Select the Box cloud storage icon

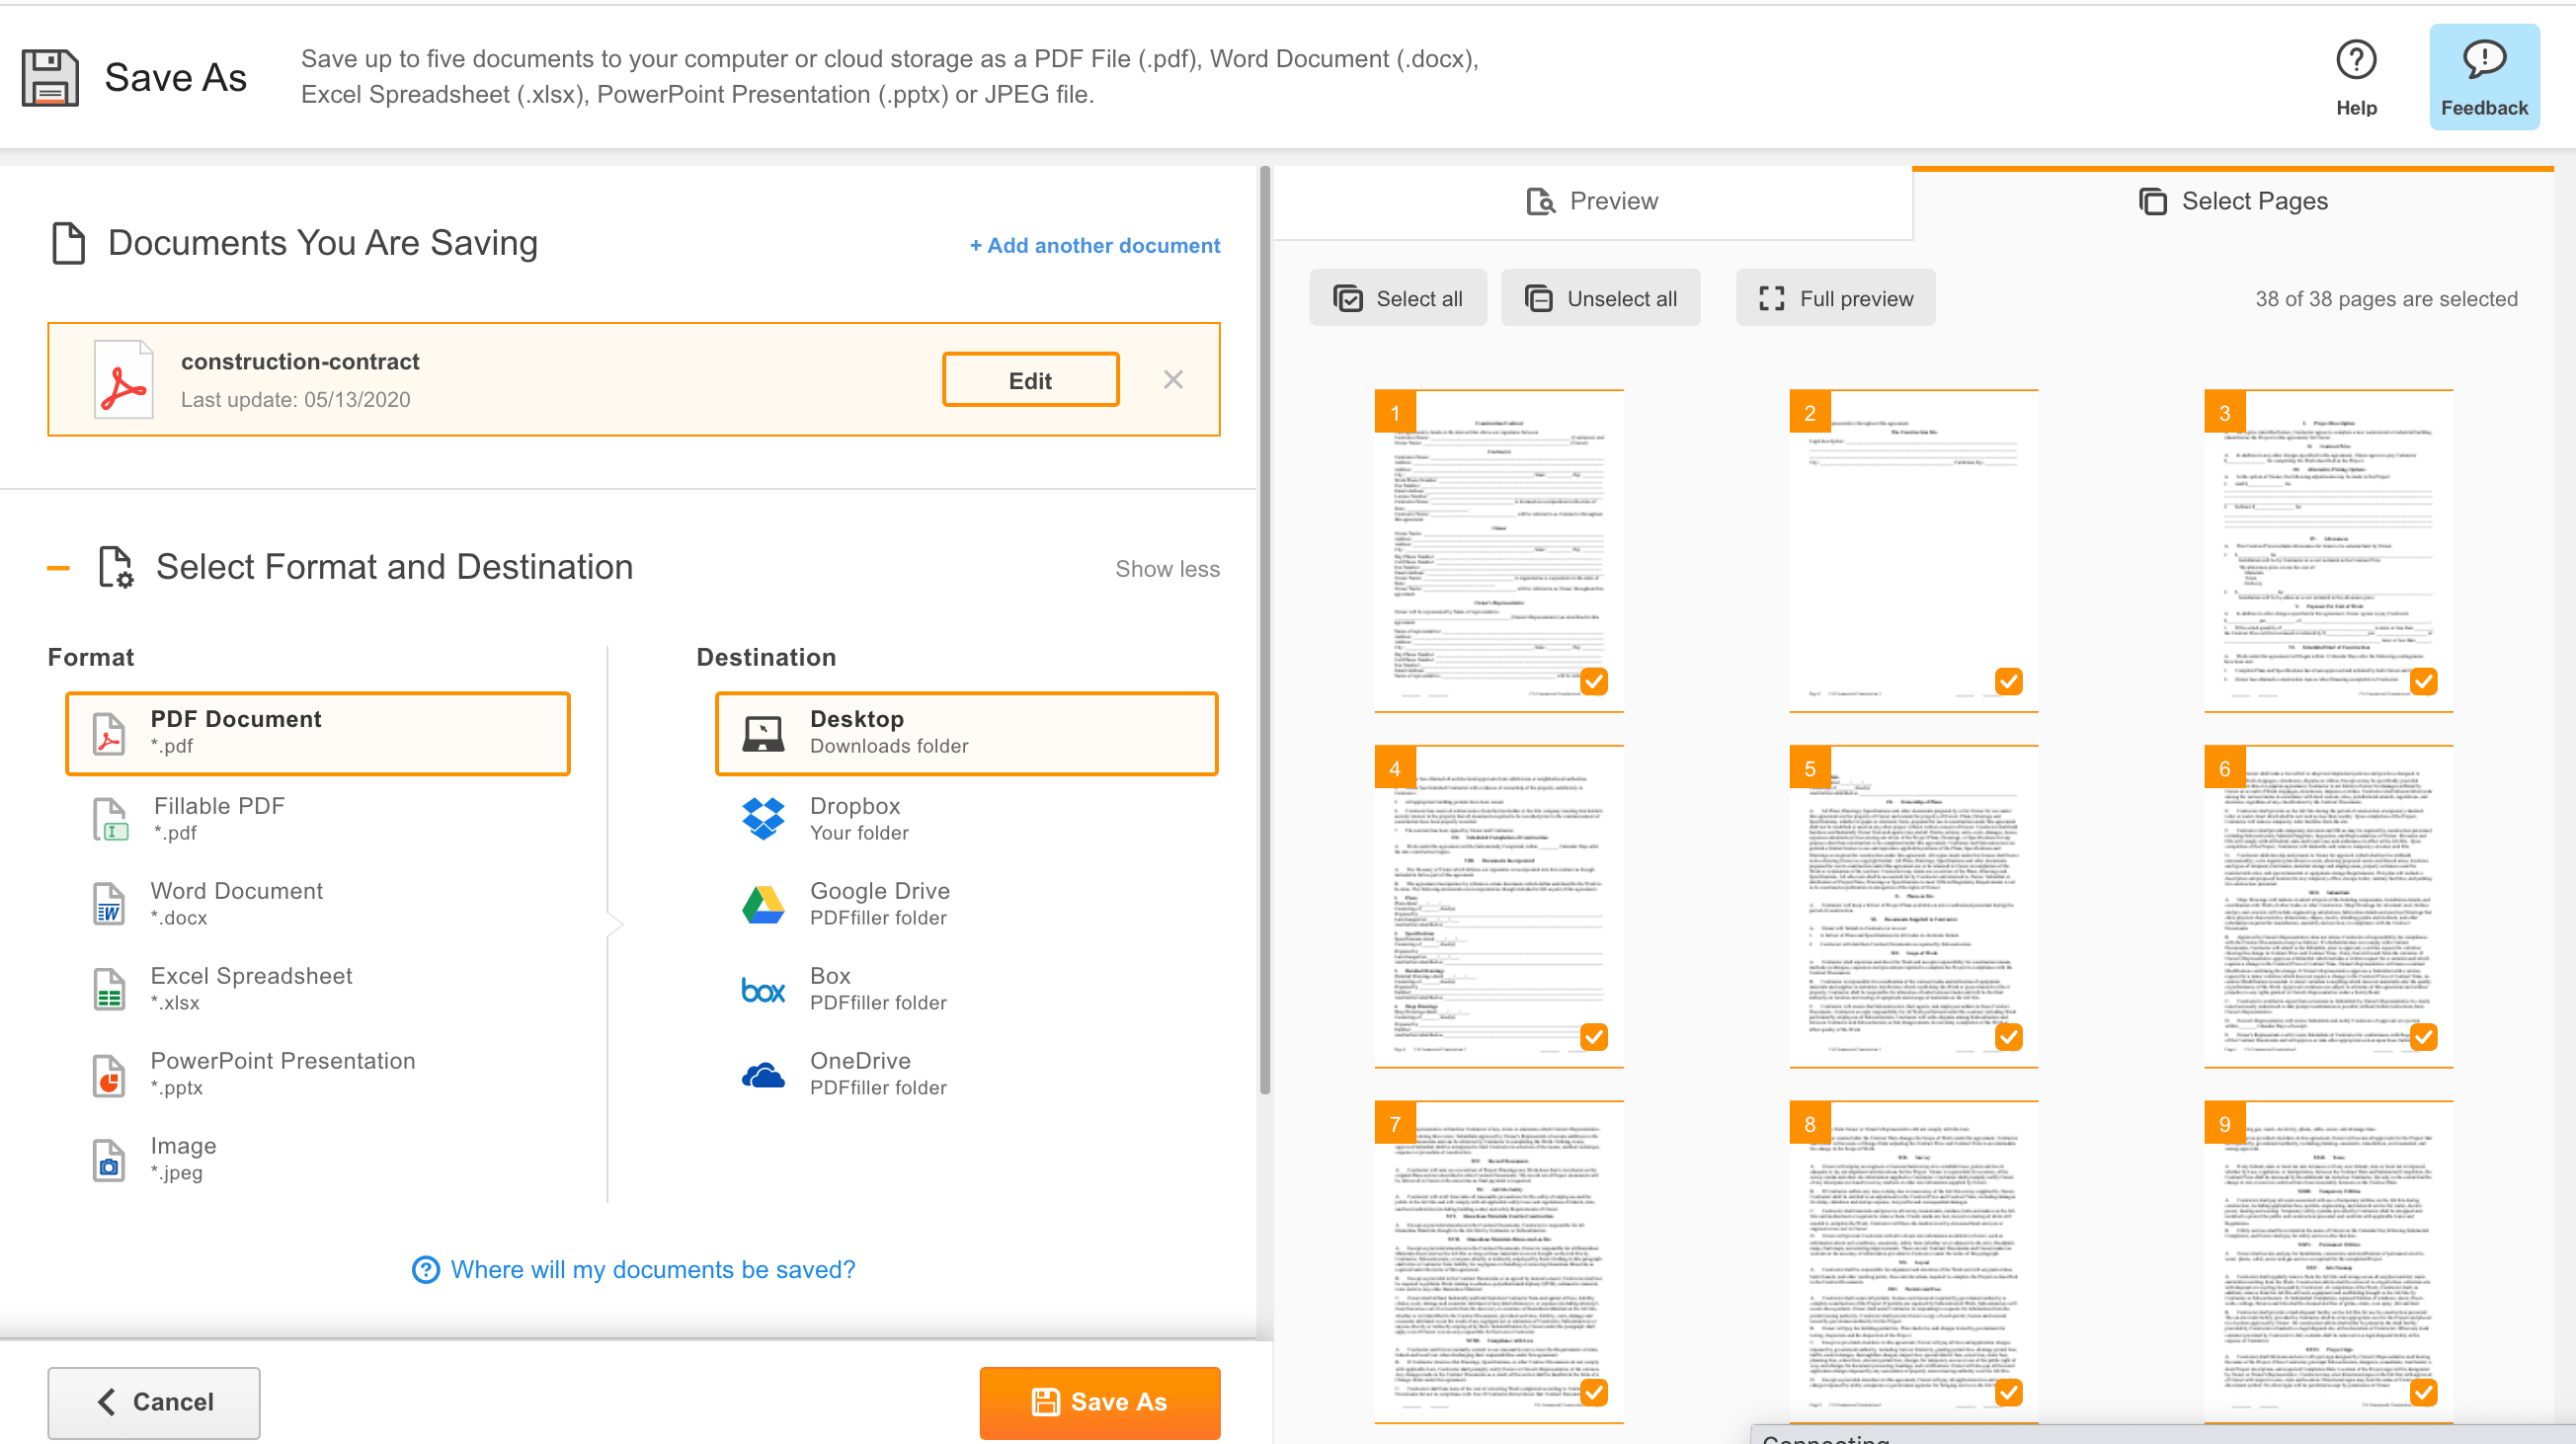[763, 989]
